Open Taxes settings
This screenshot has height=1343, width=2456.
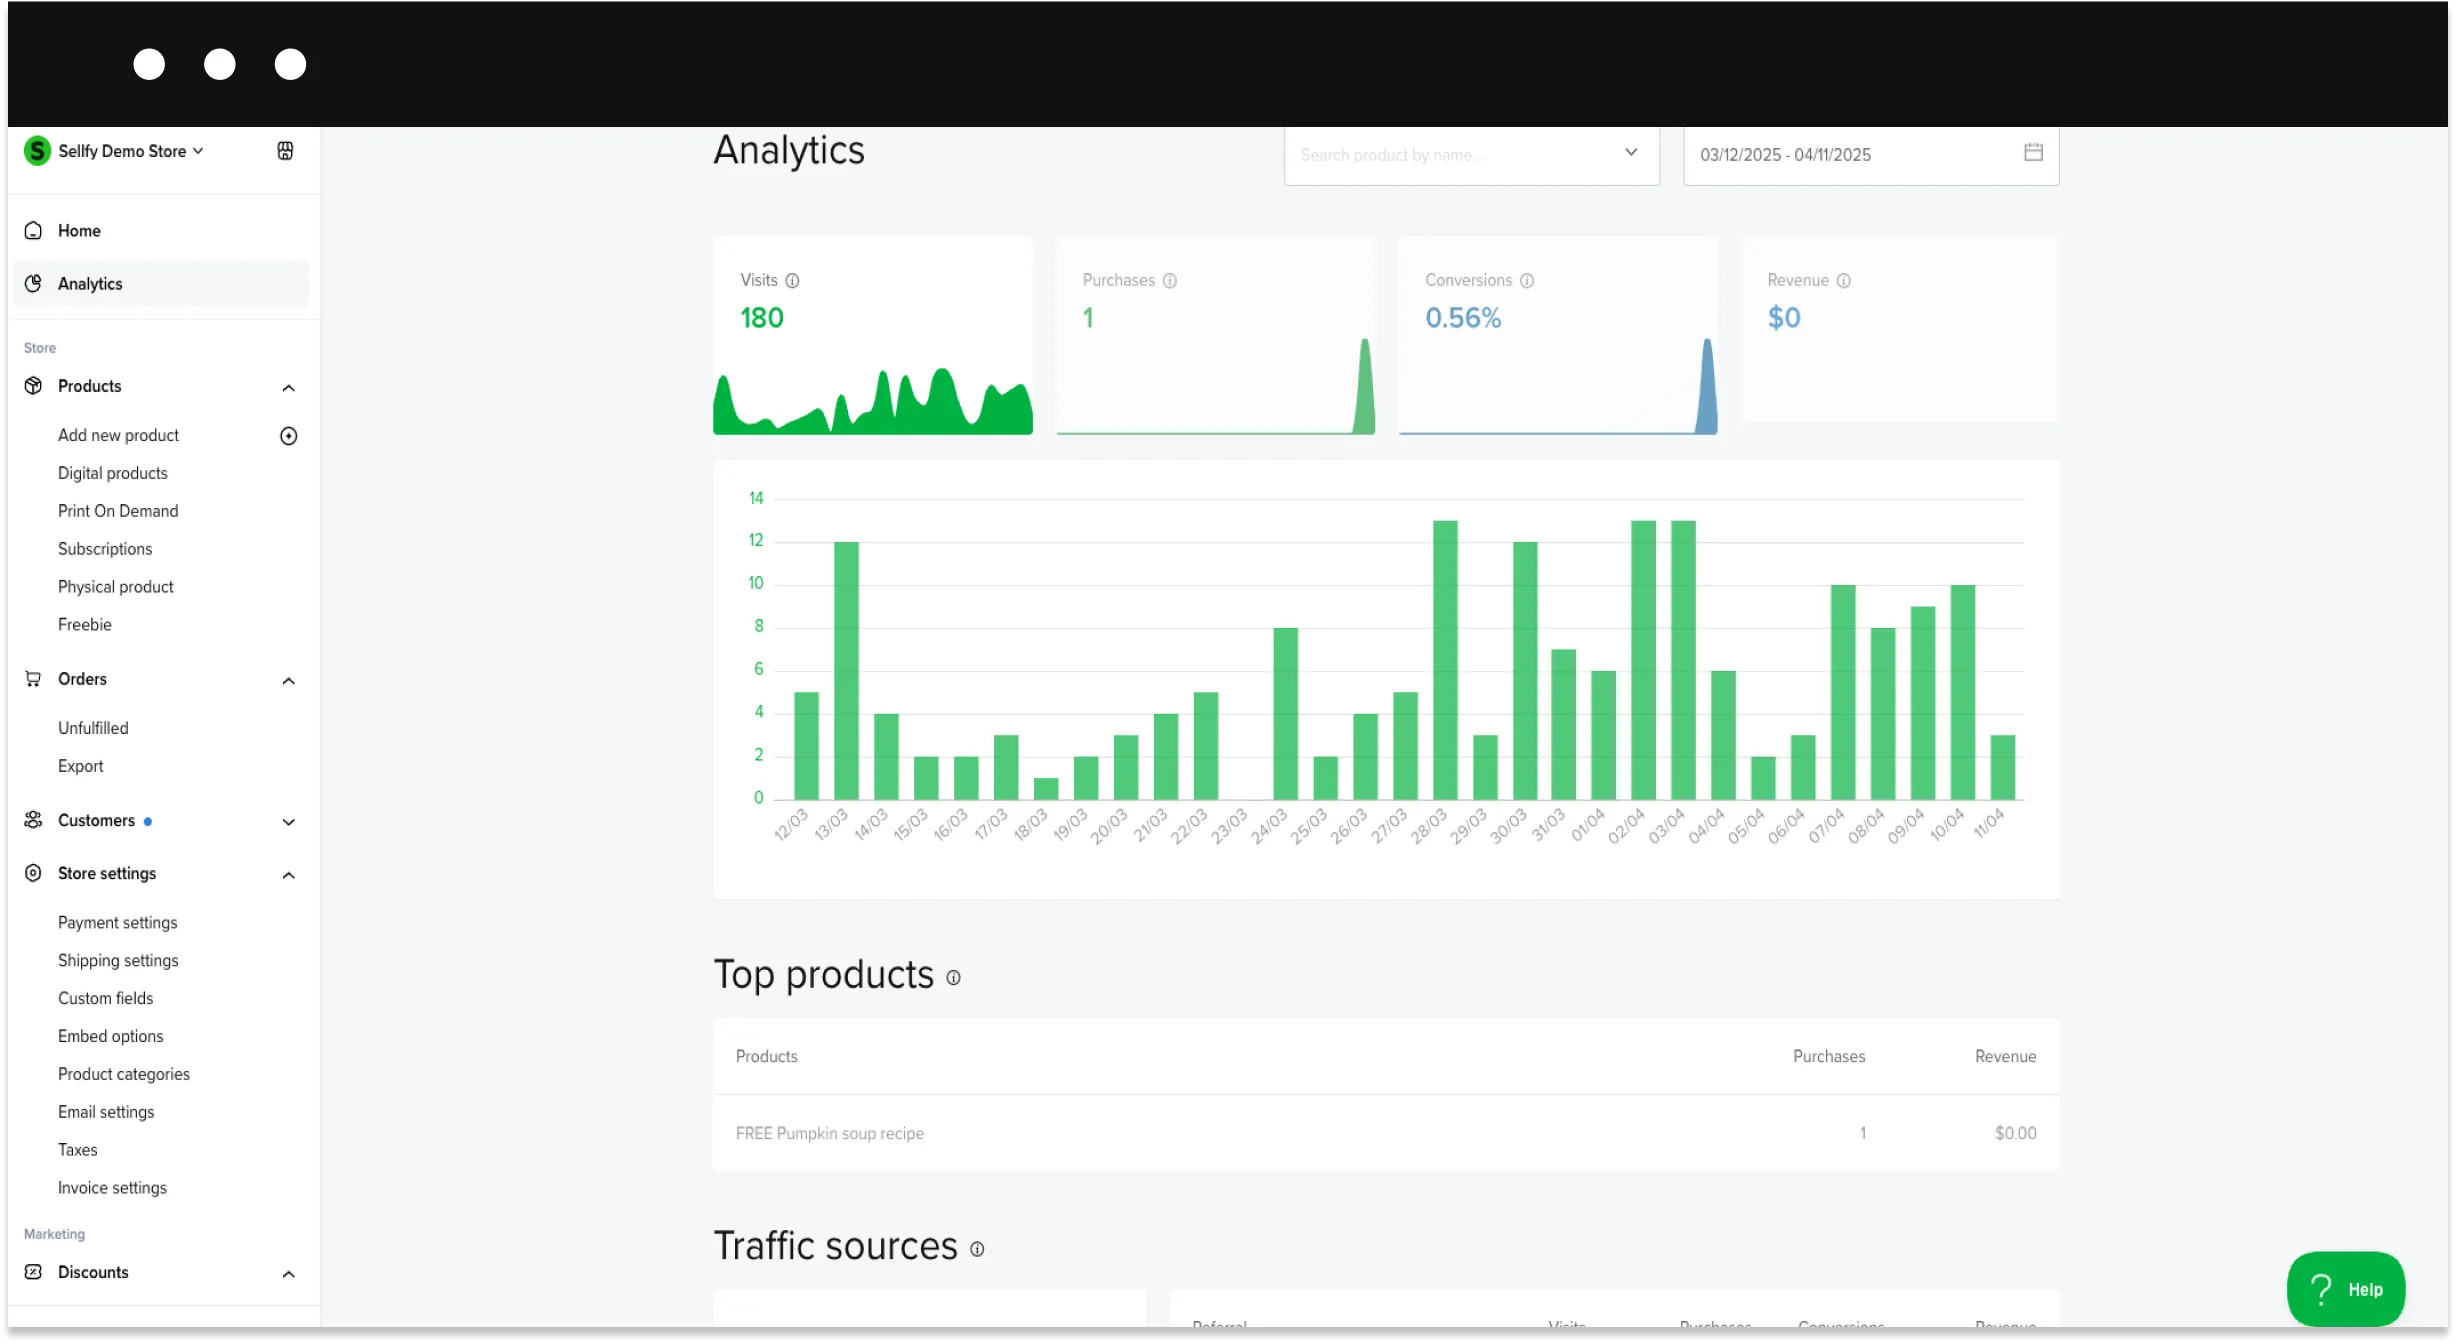pos(77,1151)
